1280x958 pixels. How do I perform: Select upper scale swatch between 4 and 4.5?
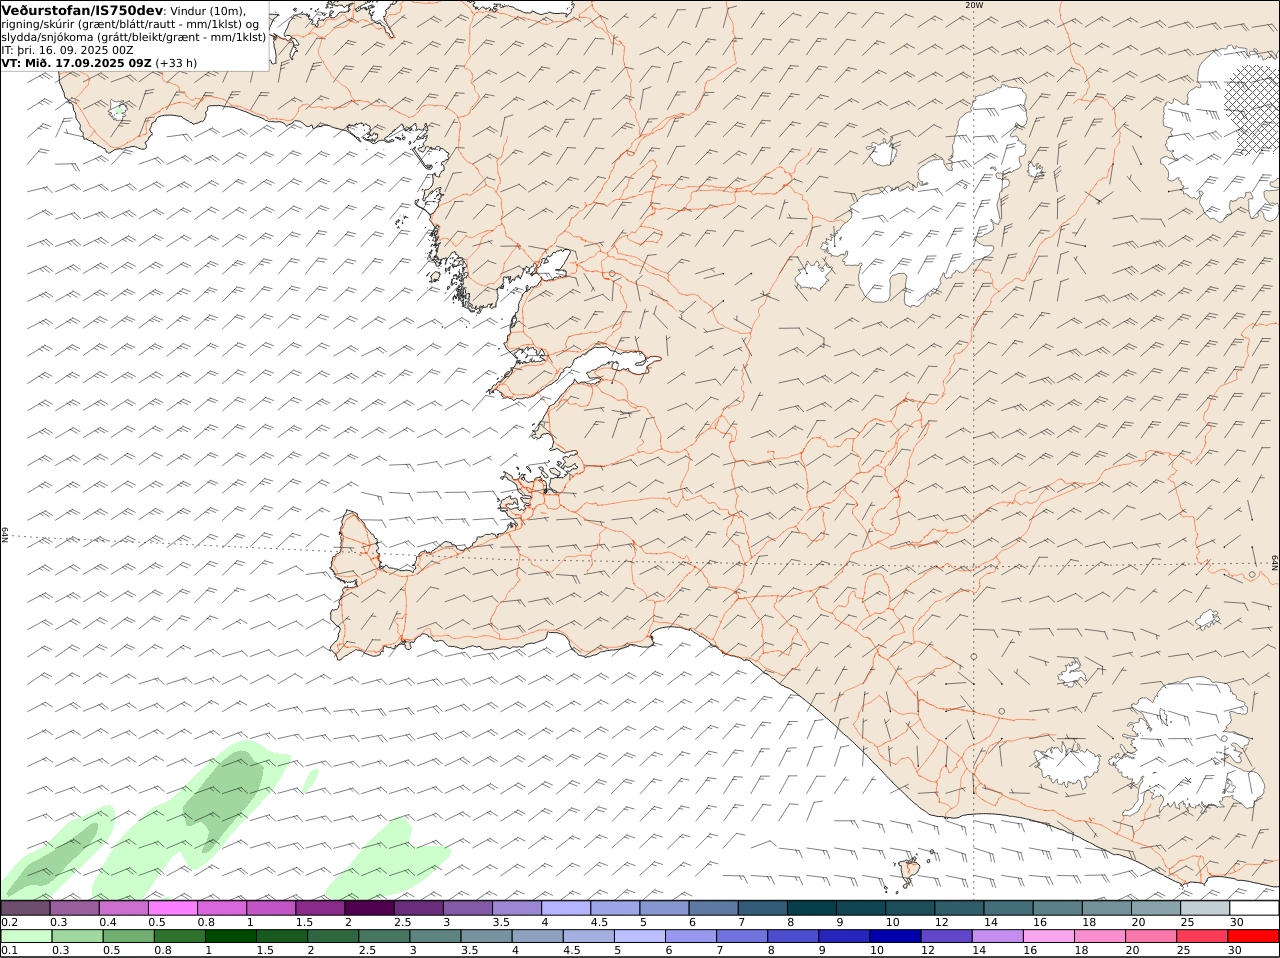coord(566,908)
